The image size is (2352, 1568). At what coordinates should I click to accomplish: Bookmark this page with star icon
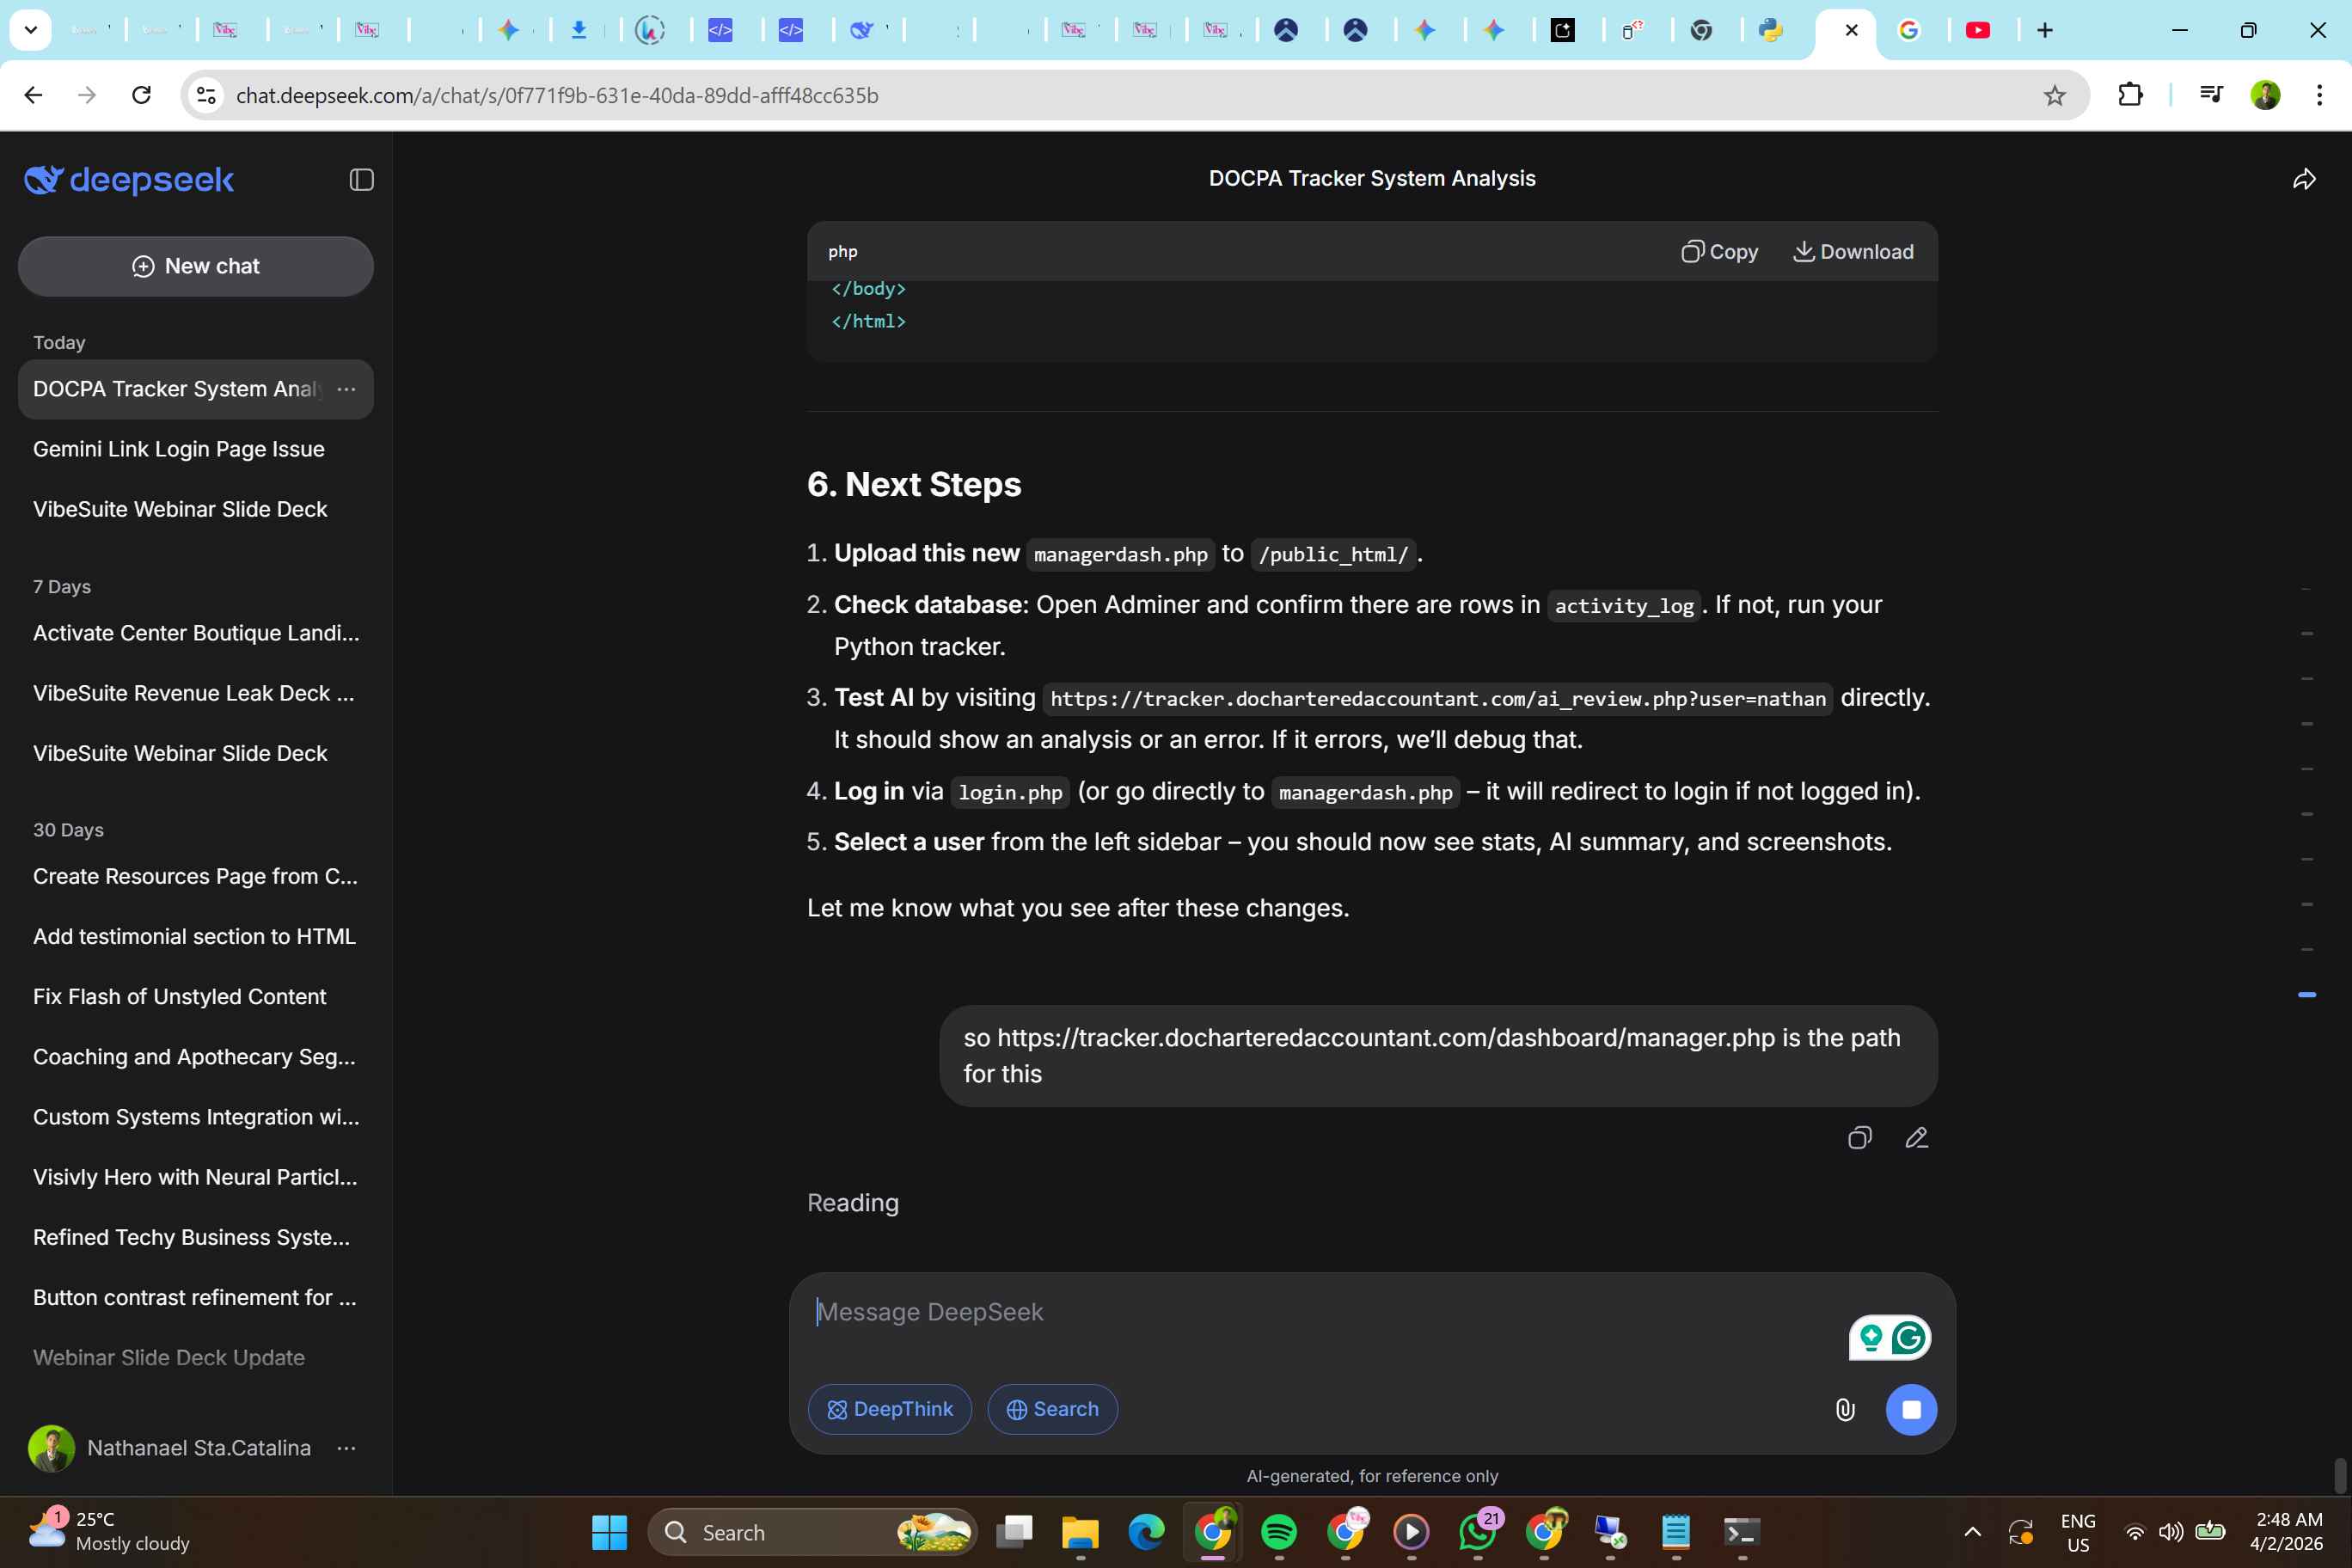pos(2054,96)
